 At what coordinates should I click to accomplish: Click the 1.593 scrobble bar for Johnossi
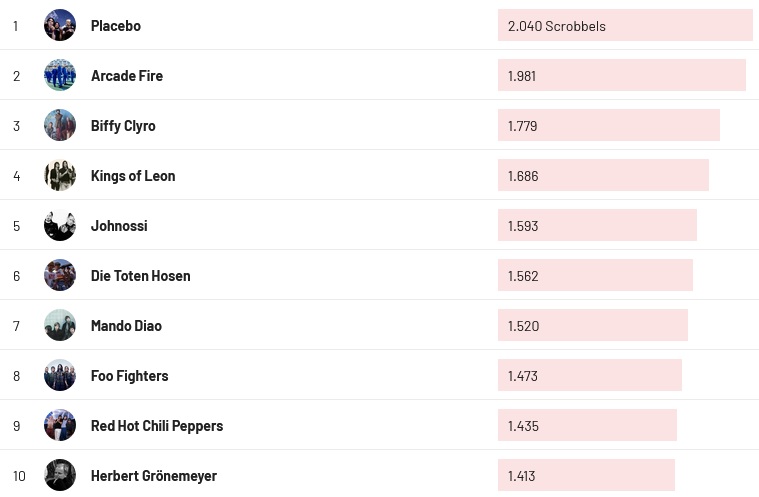[x=597, y=226]
